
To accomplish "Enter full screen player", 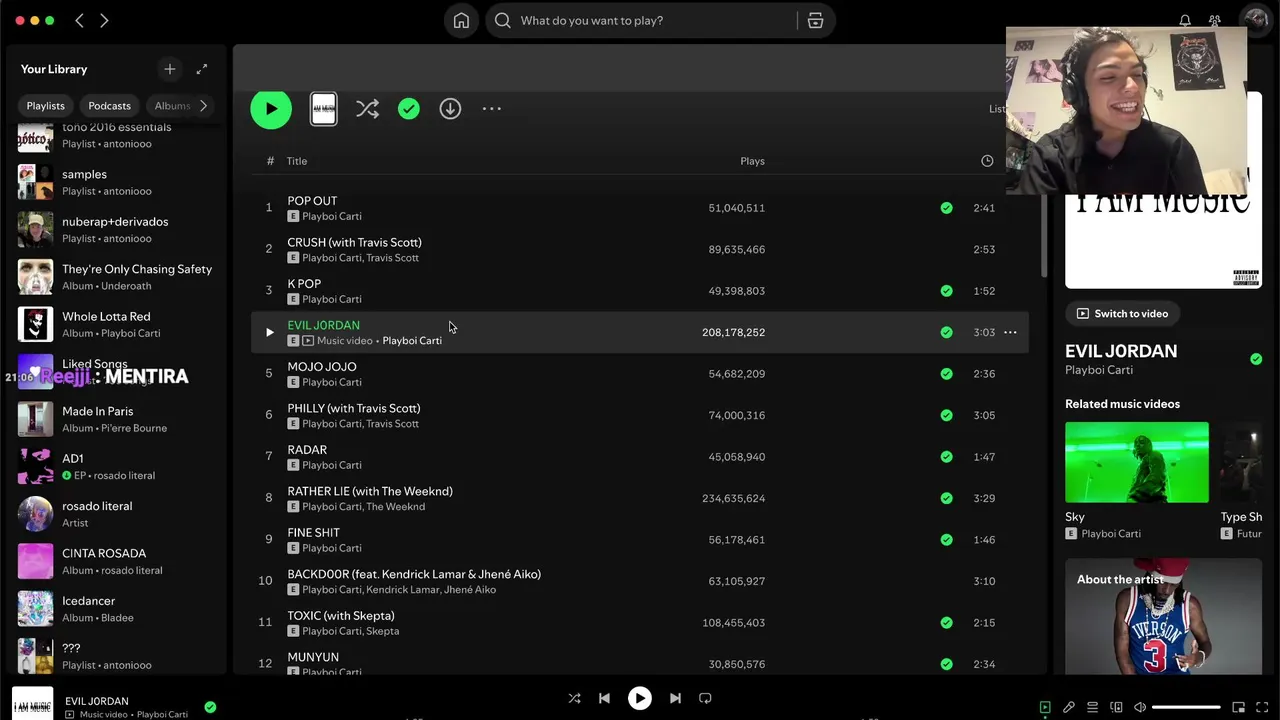I will click(x=1262, y=707).
